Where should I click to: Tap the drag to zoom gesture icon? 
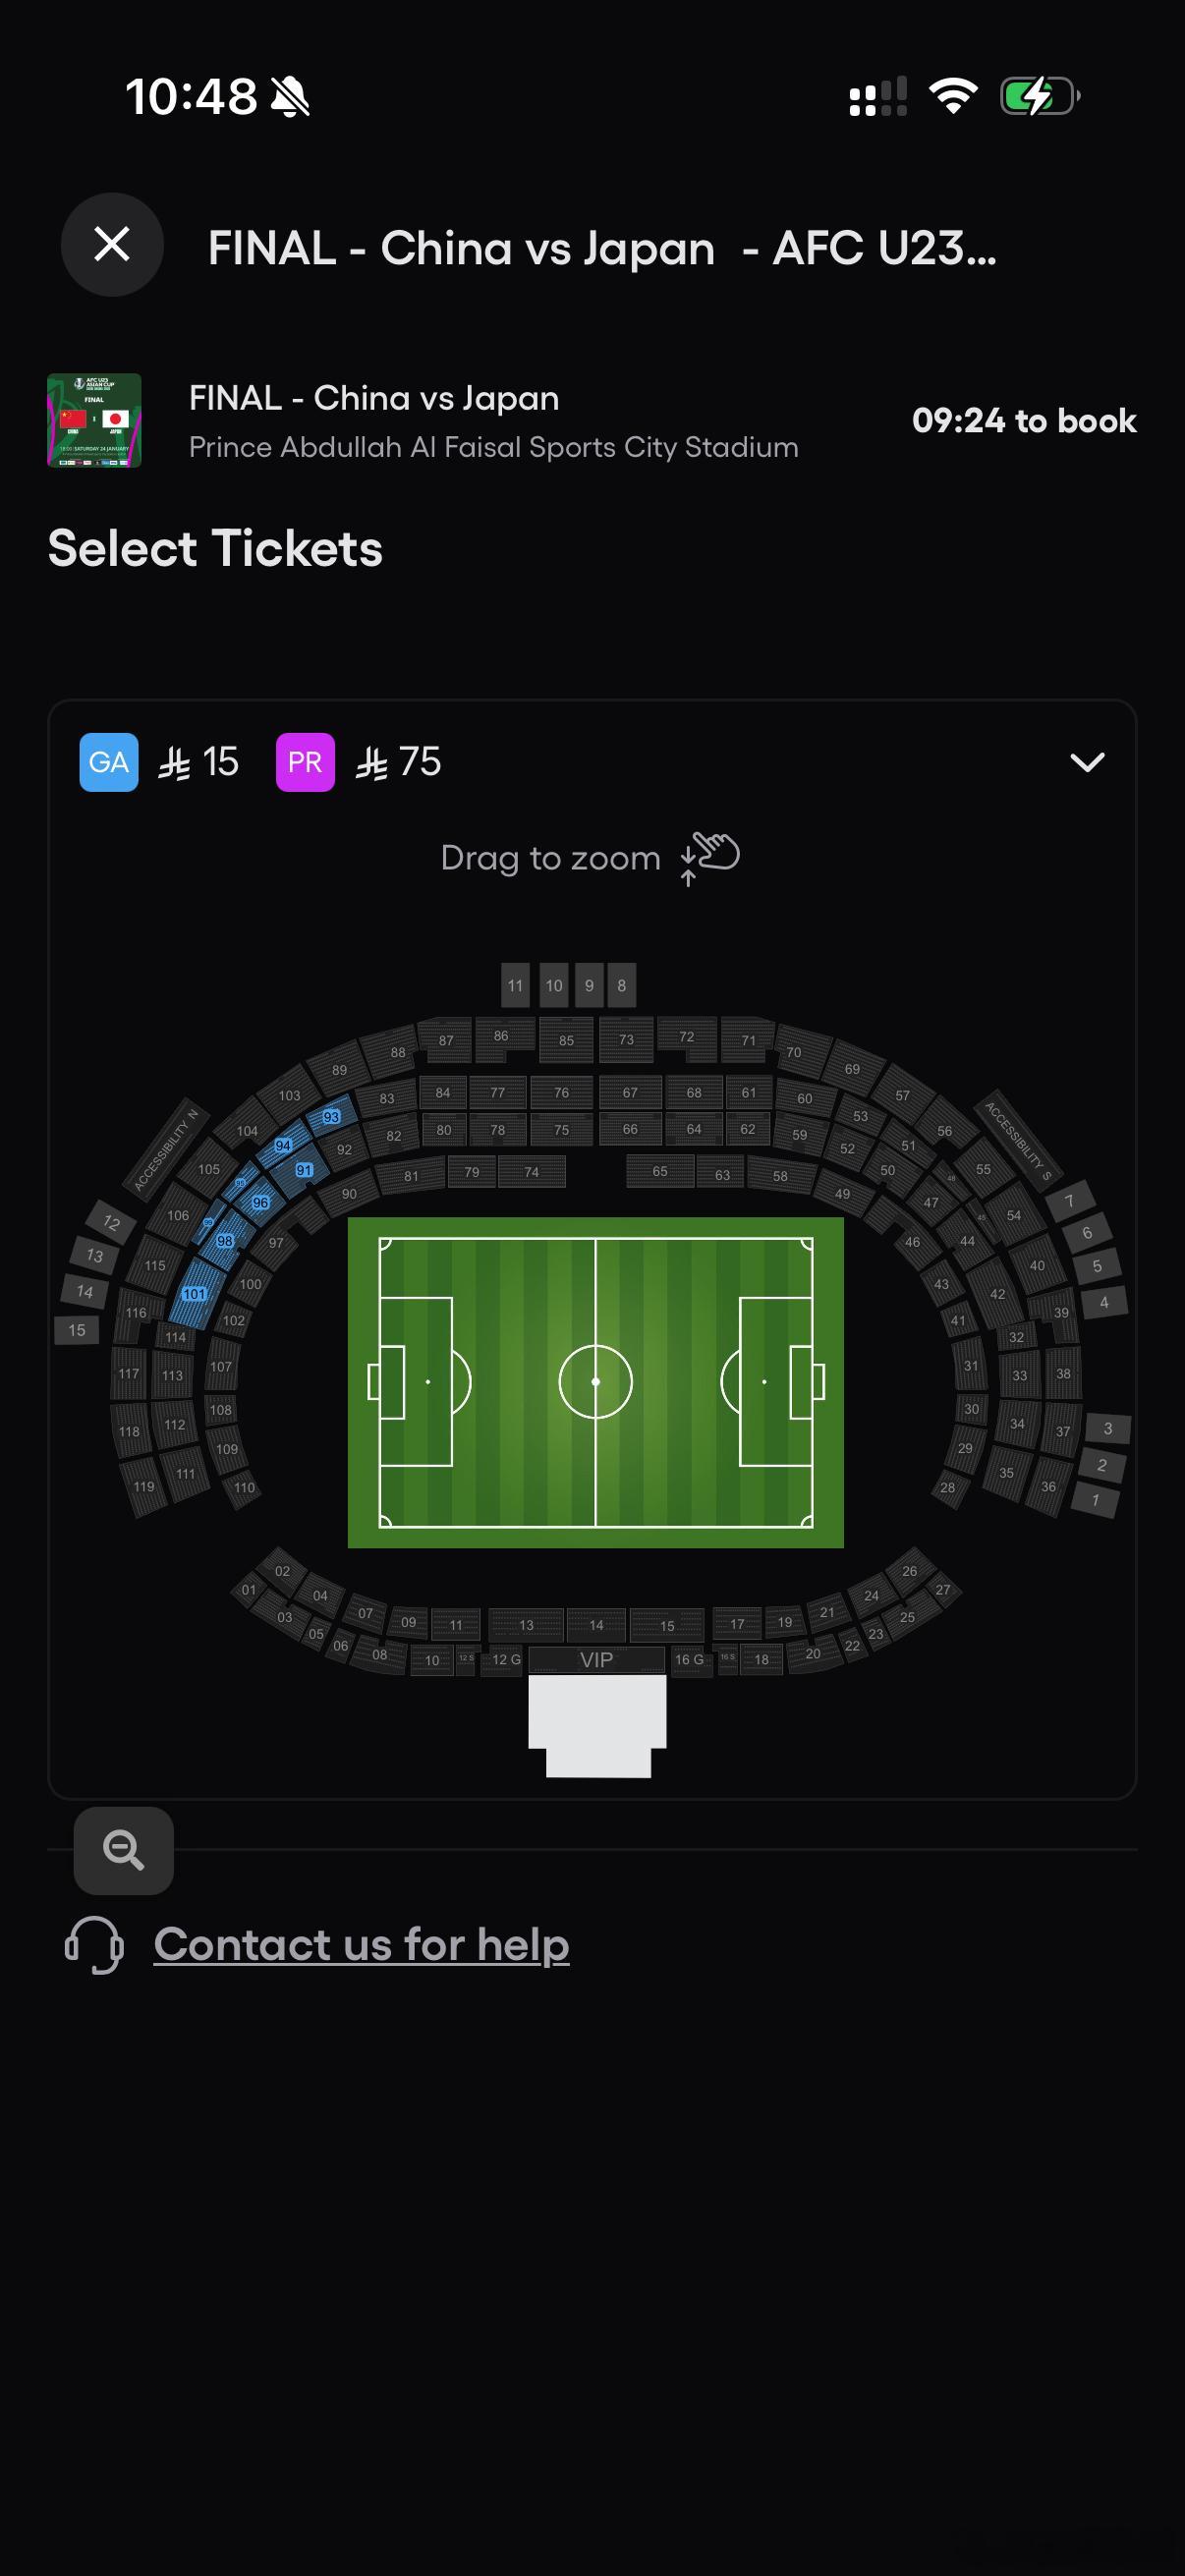[710, 858]
